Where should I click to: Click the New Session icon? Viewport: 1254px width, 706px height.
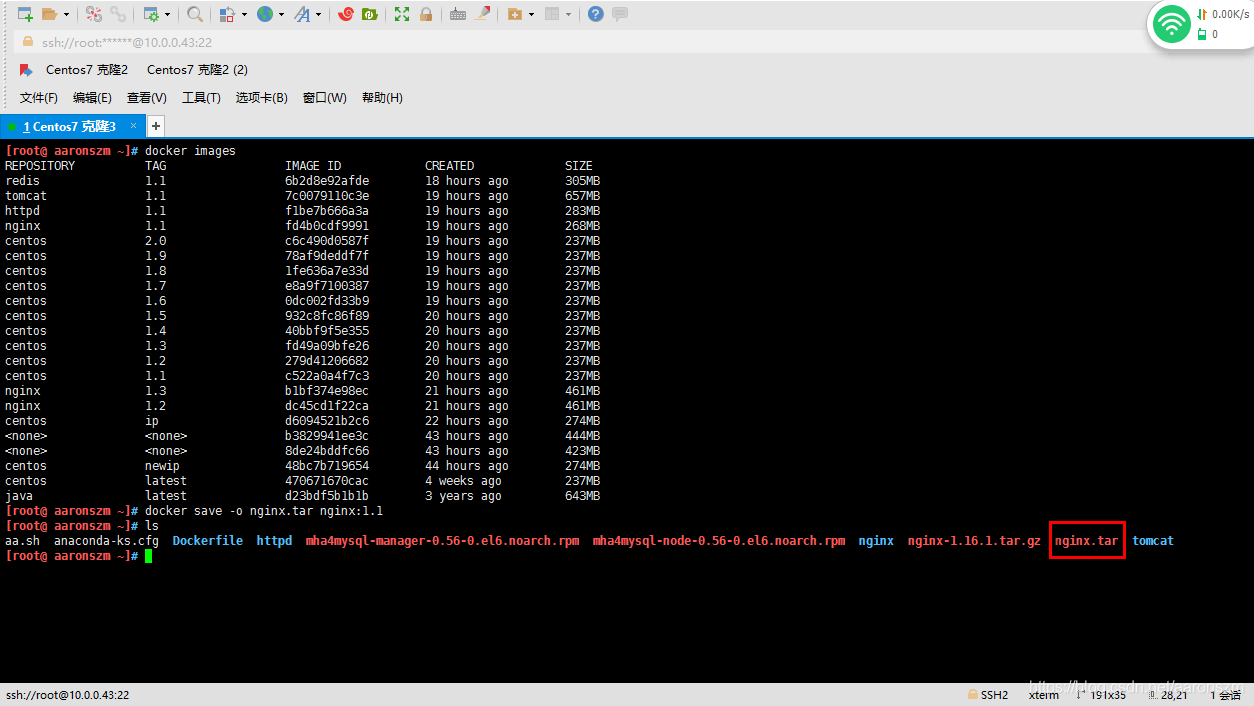(24, 14)
